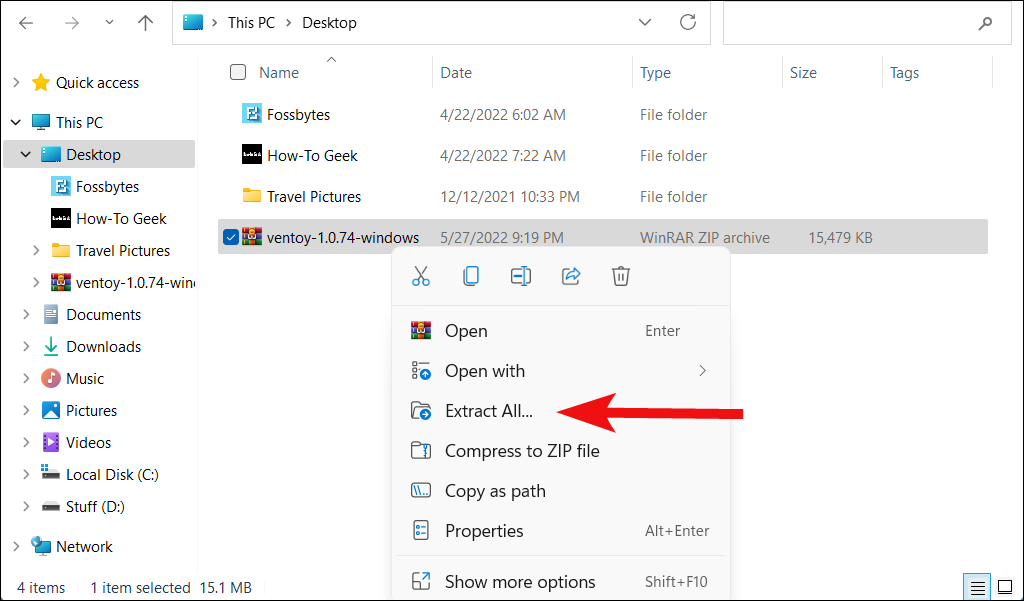
Task: Click the Cut icon in the context menu
Action: 420,276
